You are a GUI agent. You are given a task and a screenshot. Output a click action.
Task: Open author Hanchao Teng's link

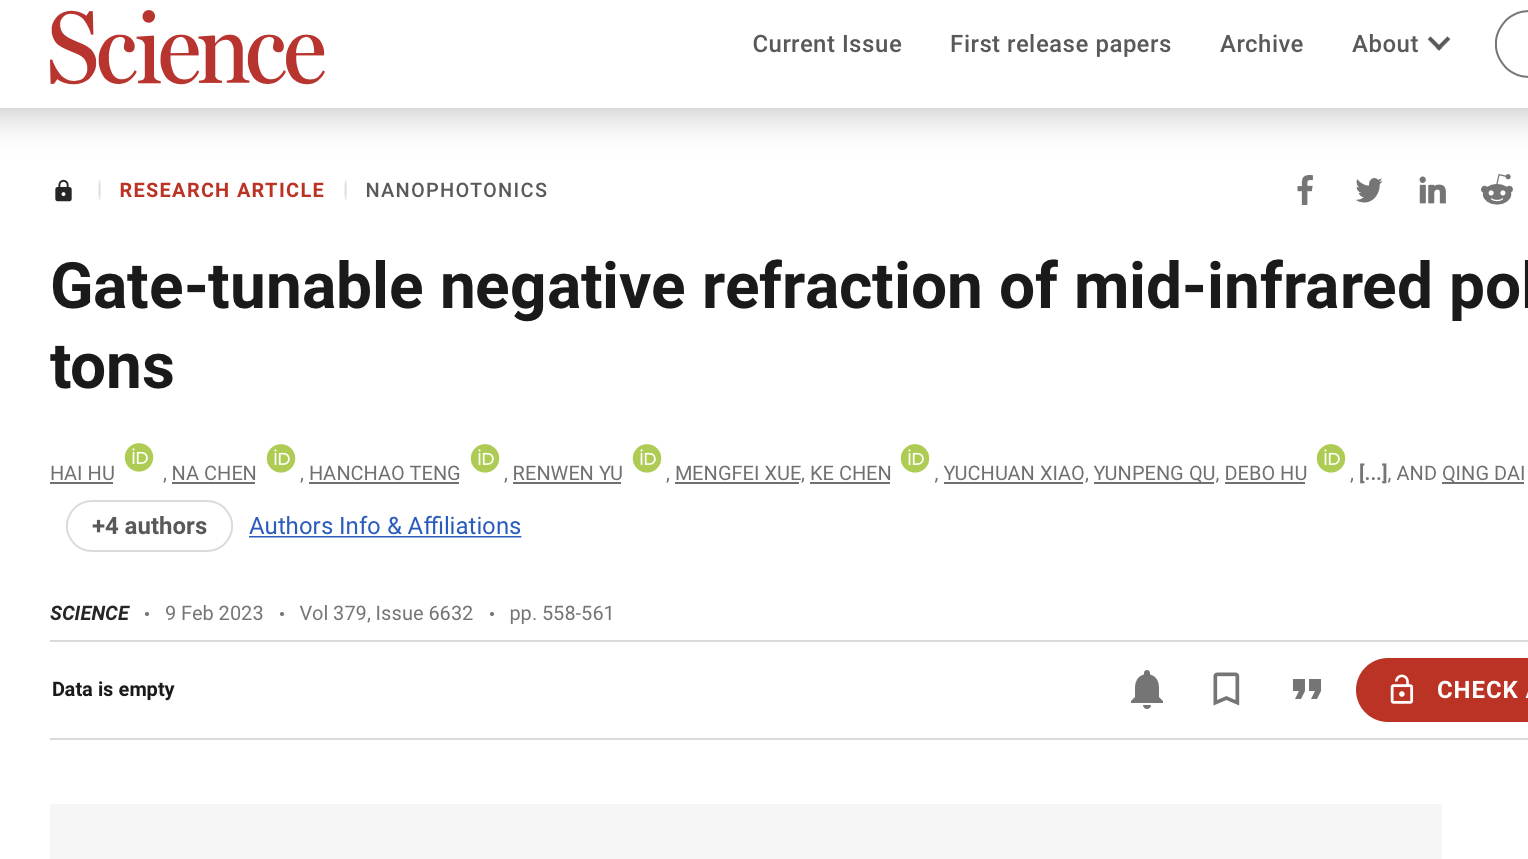click(384, 474)
